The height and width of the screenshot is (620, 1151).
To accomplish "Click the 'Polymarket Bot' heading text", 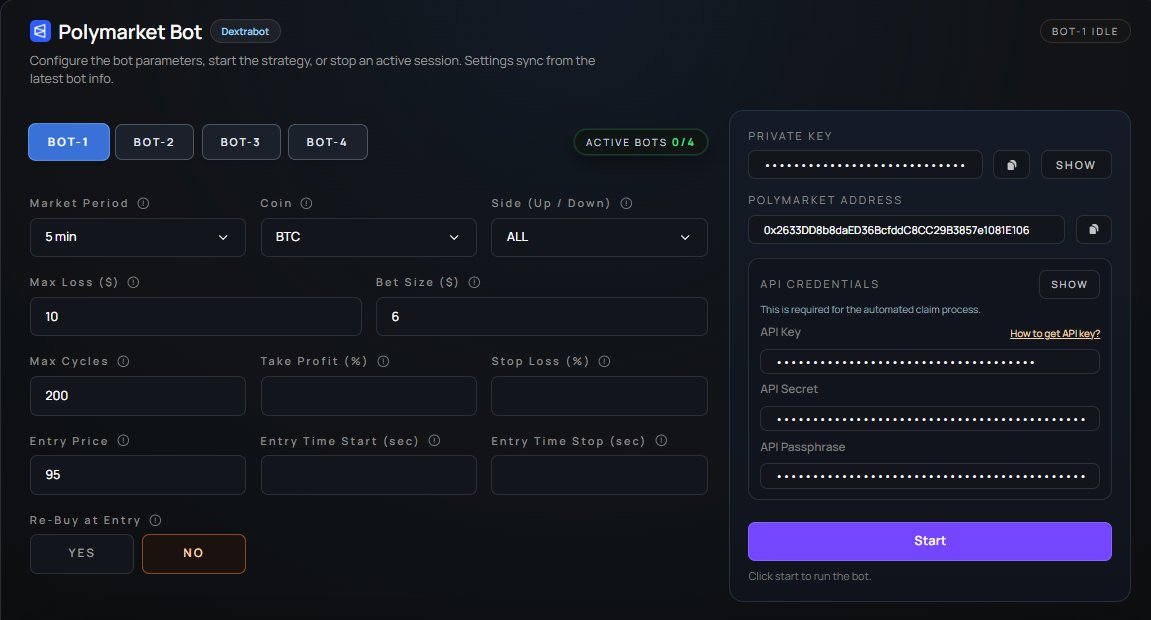I will point(130,32).
